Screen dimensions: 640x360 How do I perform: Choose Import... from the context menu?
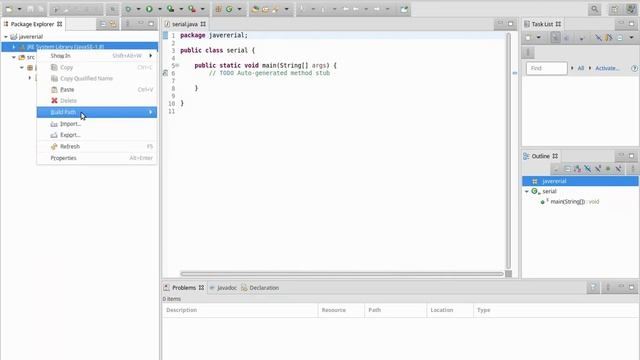coord(97,124)
